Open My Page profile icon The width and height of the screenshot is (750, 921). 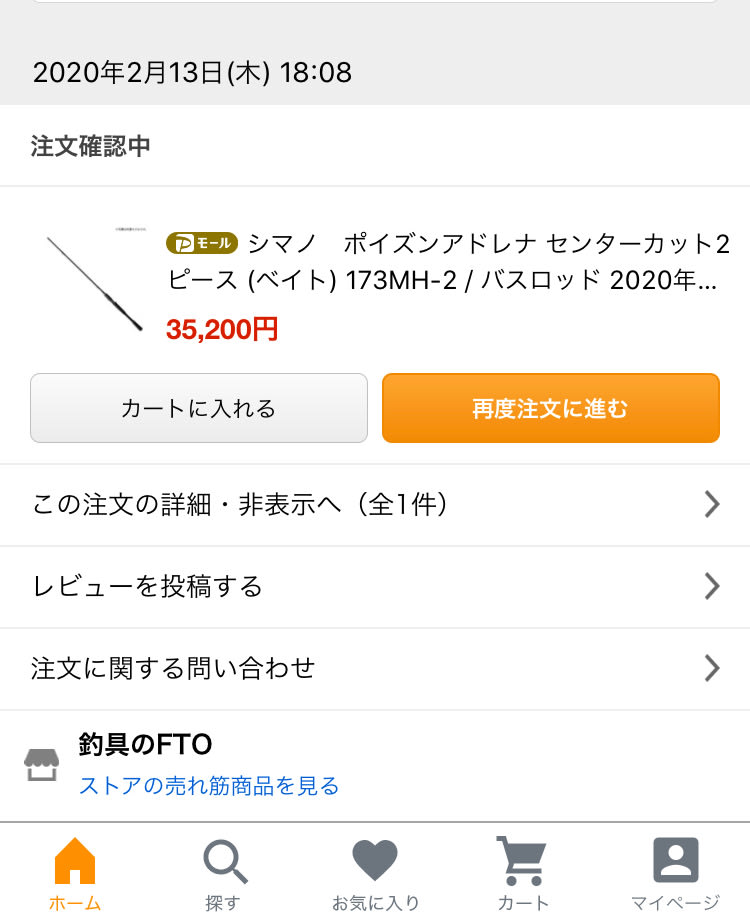pyautogui.click(x=676, y=860)
